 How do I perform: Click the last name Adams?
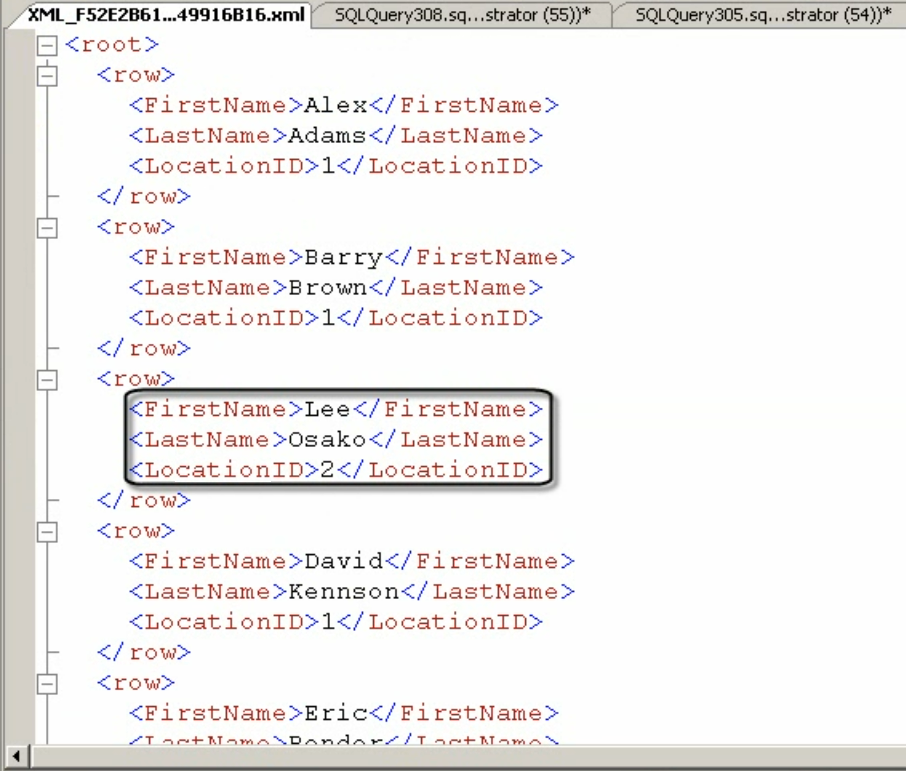[327, 136]
